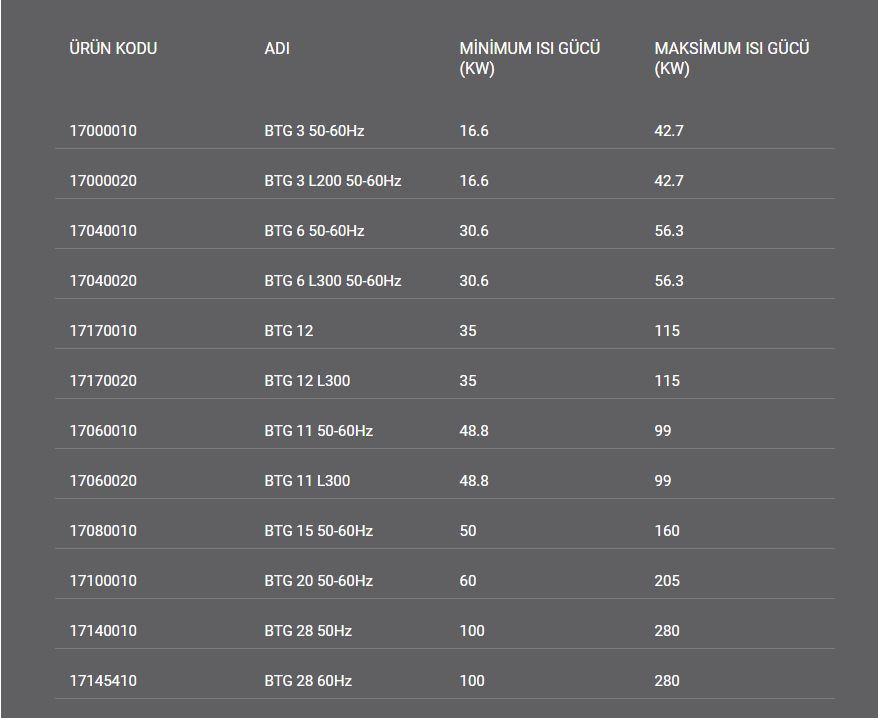878x718 pixels.
Task: Select product code 17140010
Action: point(103,631)
